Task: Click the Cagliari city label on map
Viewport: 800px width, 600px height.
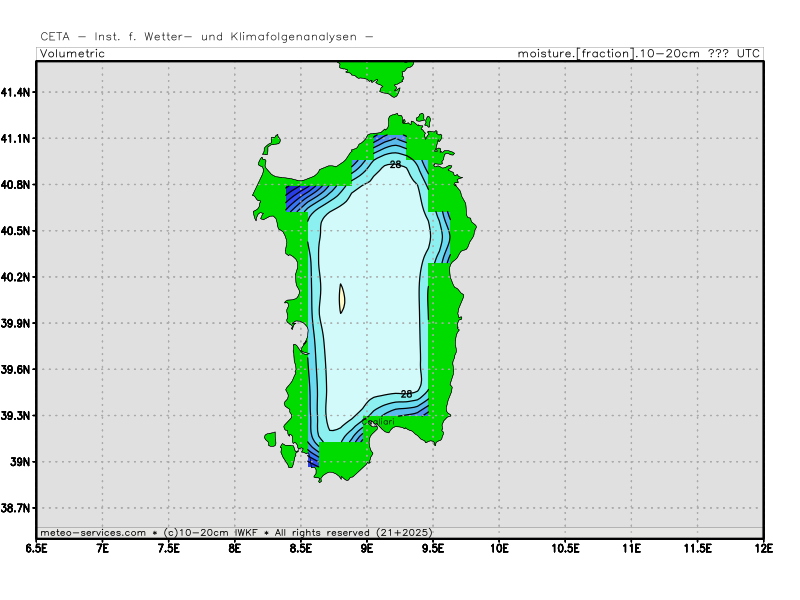Action: pos(380,424)
